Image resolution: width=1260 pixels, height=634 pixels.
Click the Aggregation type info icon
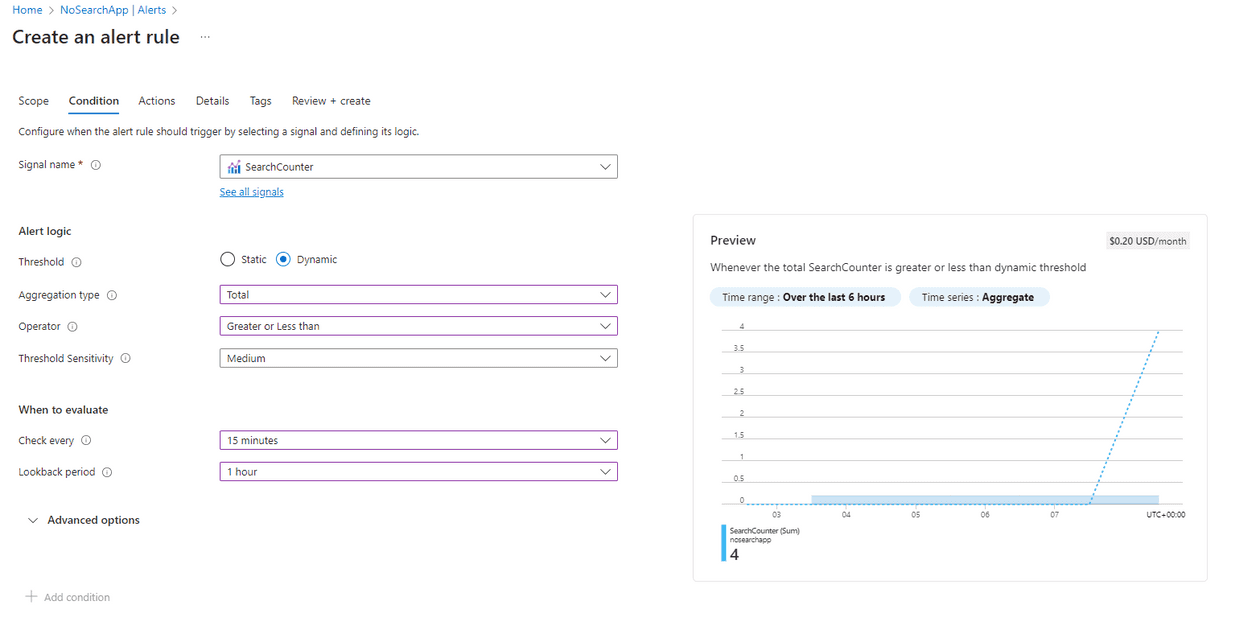111,295
